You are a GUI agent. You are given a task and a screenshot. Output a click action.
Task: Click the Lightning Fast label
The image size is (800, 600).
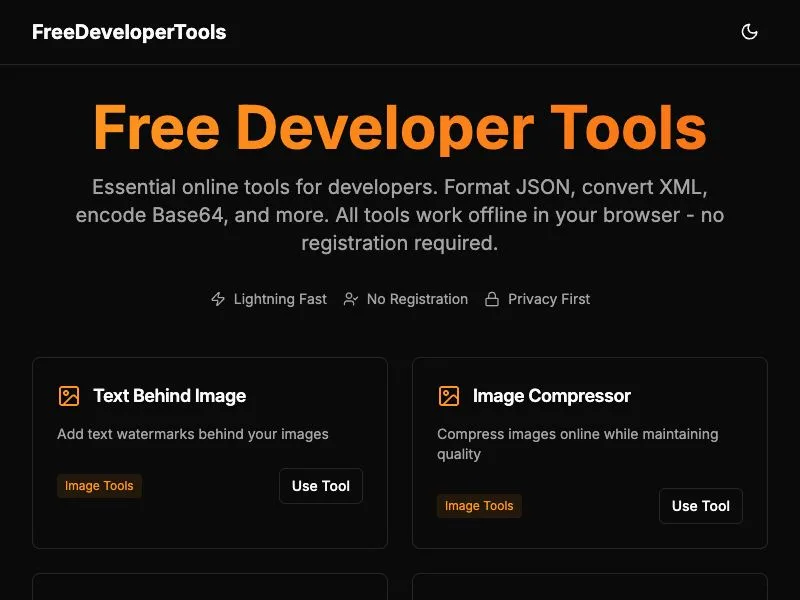point(280,299)
